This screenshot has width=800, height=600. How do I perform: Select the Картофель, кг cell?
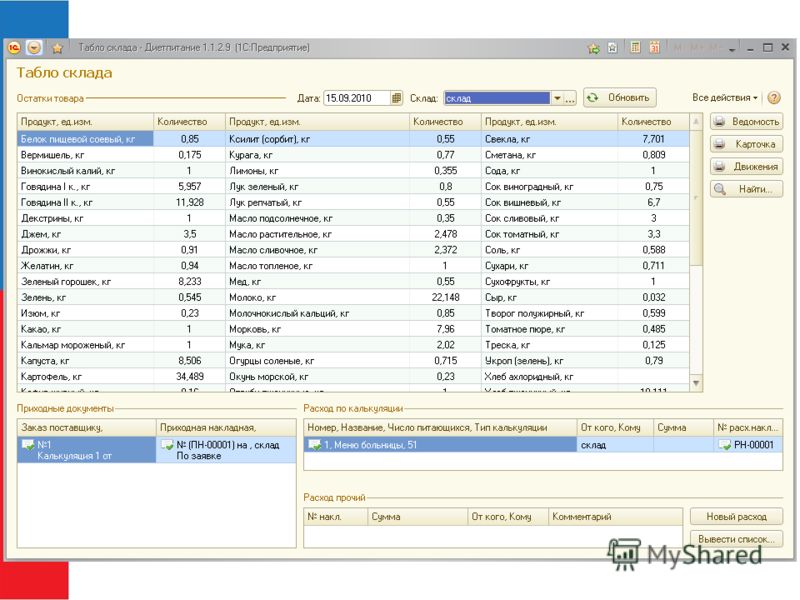[x=85, y=377]
